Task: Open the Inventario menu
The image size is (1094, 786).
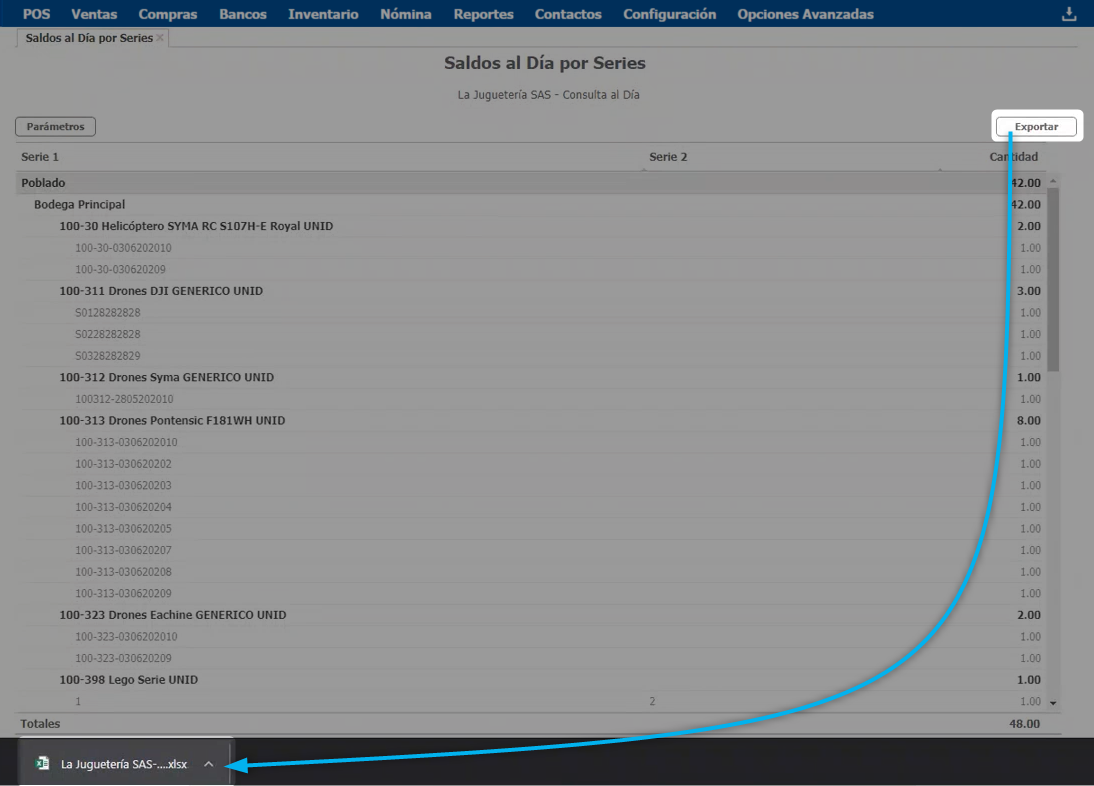Action: click(x=323, y=14)
